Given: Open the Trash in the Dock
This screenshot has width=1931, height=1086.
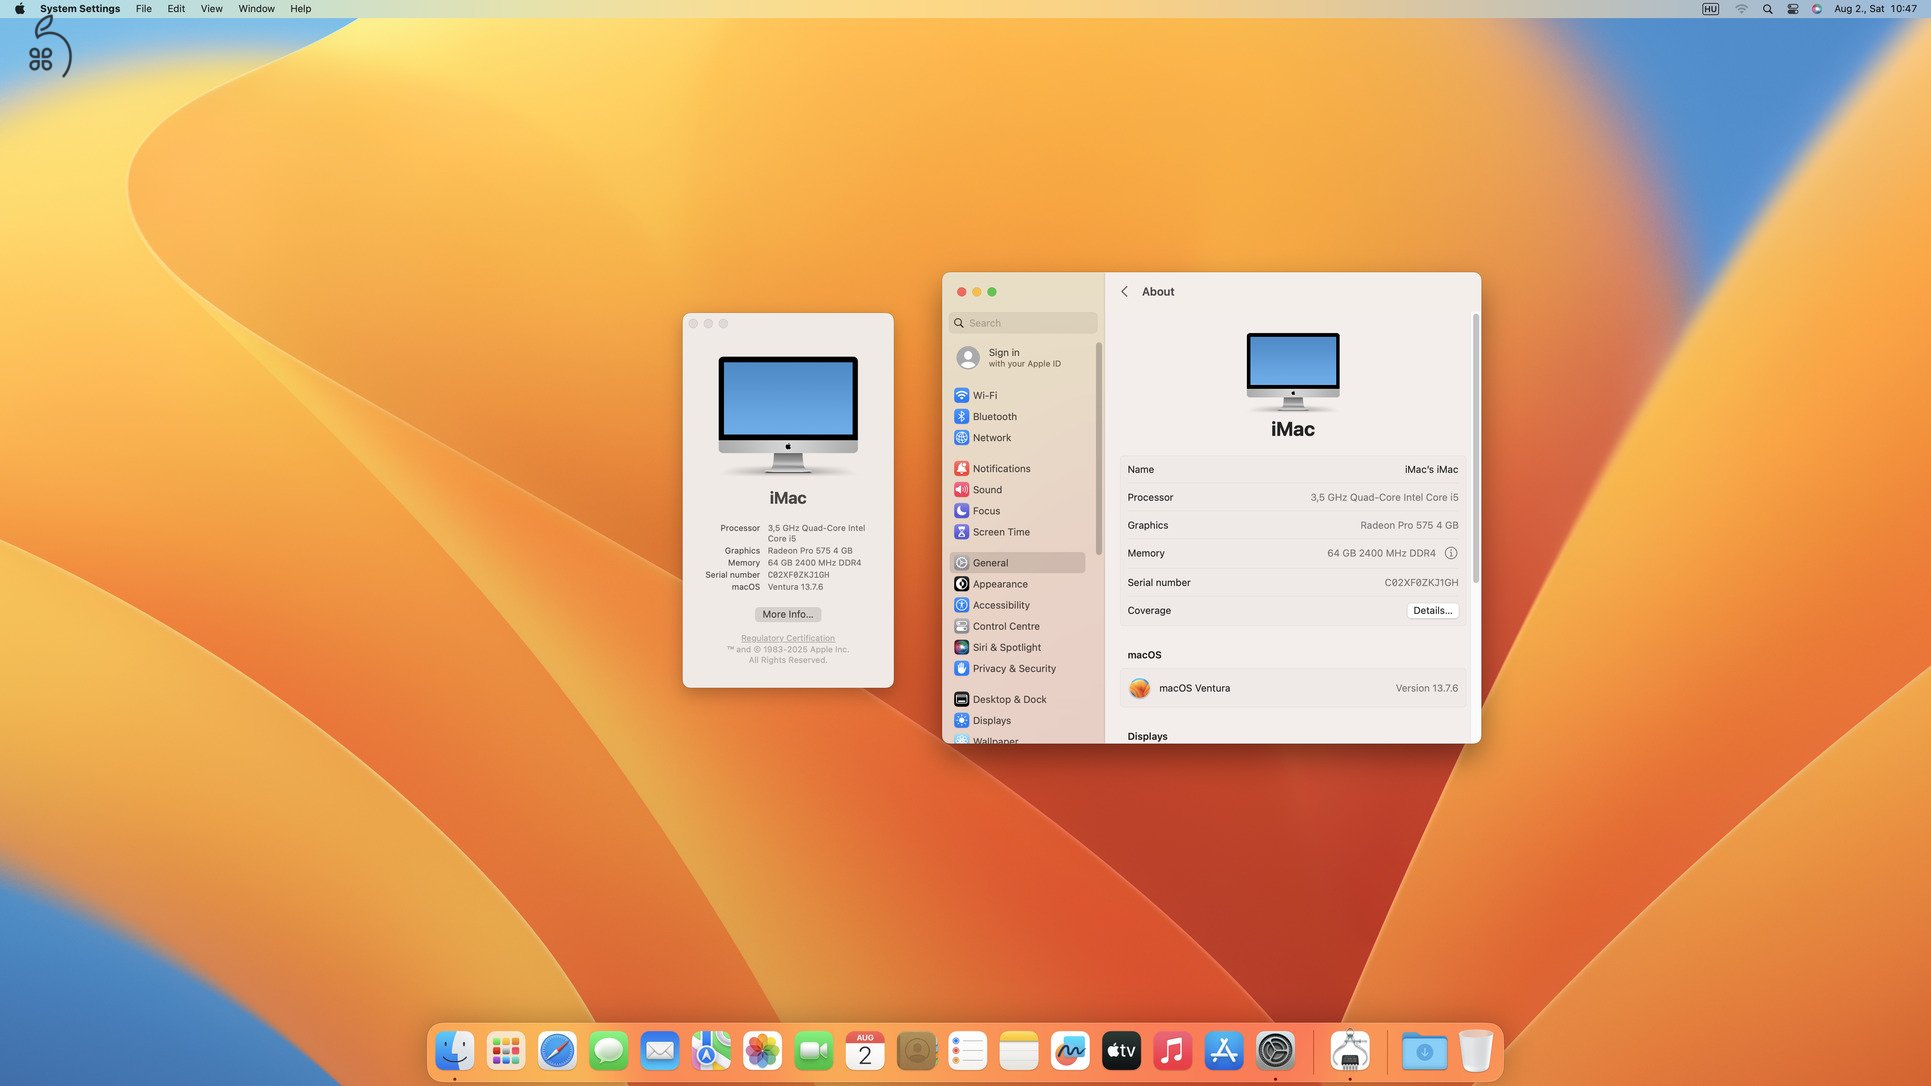Looking at the screenshot, I should coord(1476,1051).
